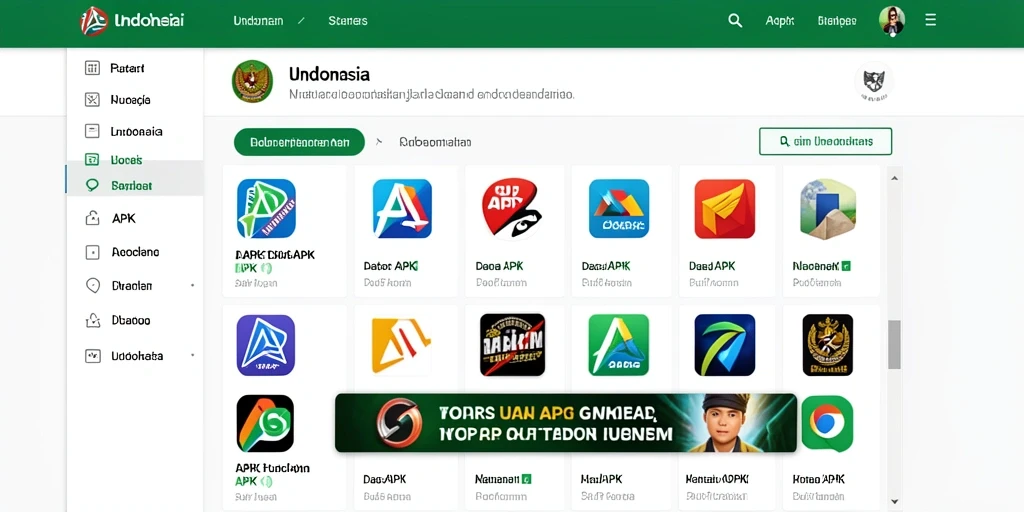1024x512 pixels.
Task: Click the Lntooaiia sidebar icon
Action: [92, 131]
